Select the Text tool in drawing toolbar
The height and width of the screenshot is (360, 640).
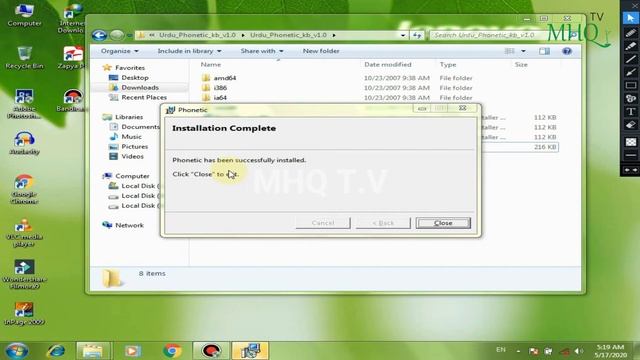click(631, 111)
